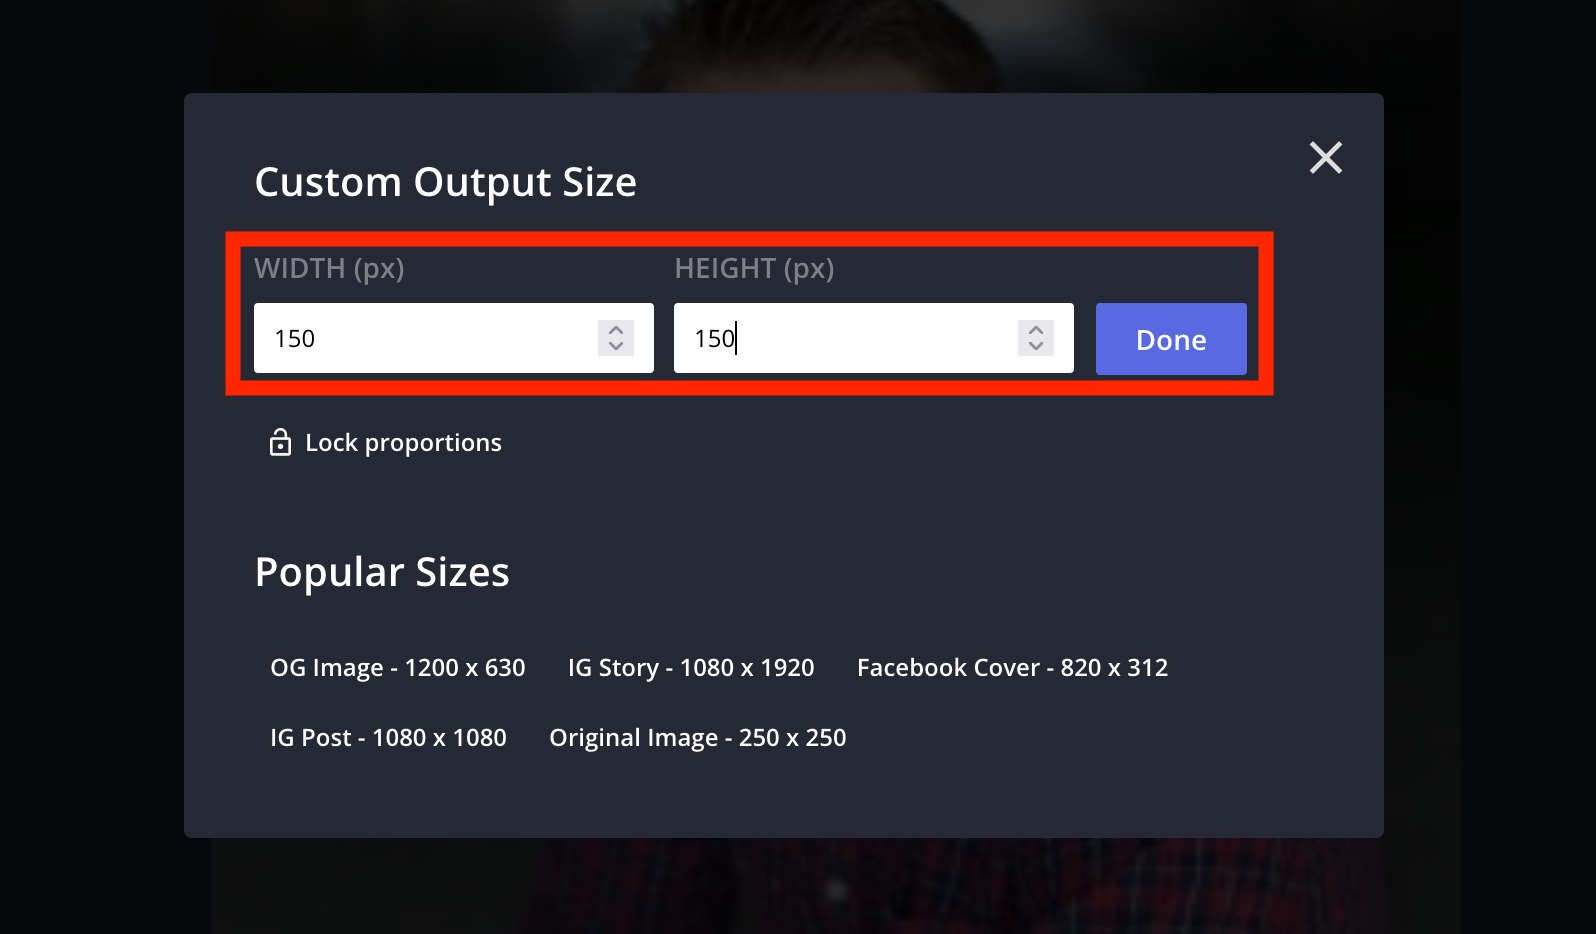Select IG Post - 1080 x 1080 size
The image size is (1596, 934).
pos(388,737)
